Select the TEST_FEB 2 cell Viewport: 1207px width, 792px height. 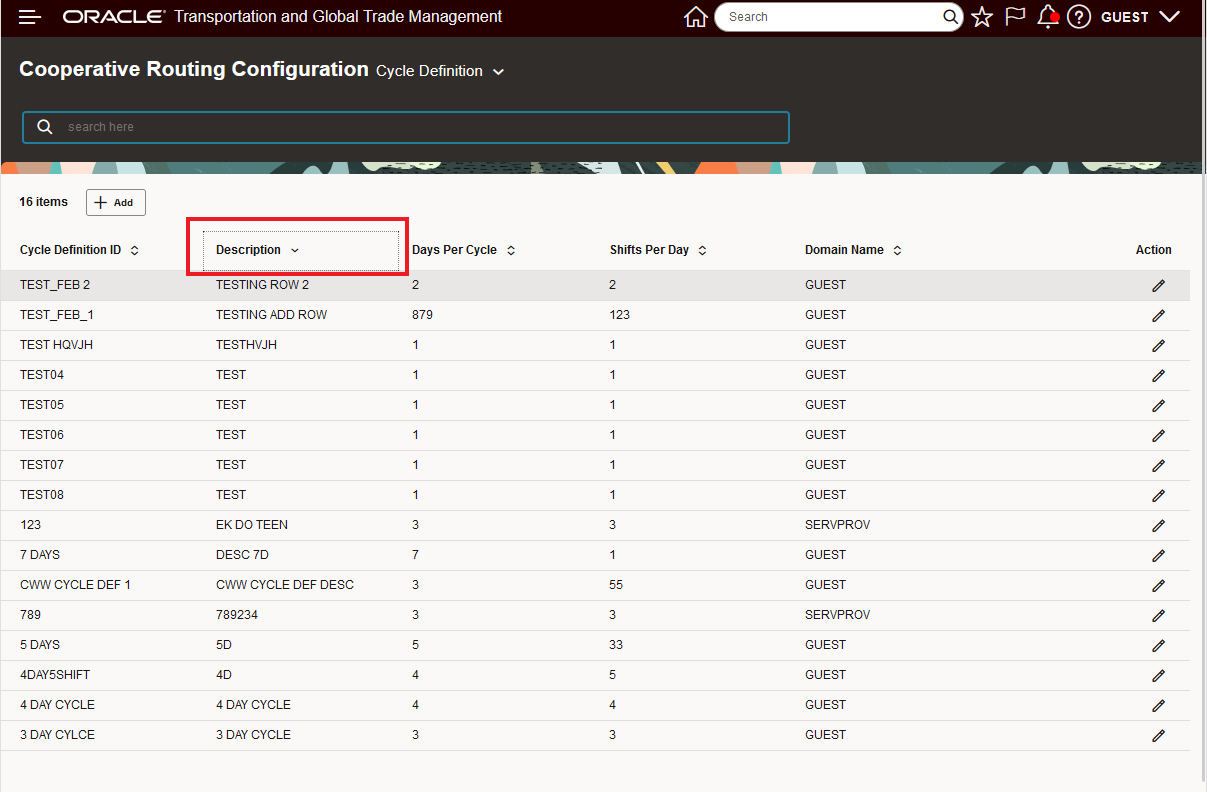55,285
